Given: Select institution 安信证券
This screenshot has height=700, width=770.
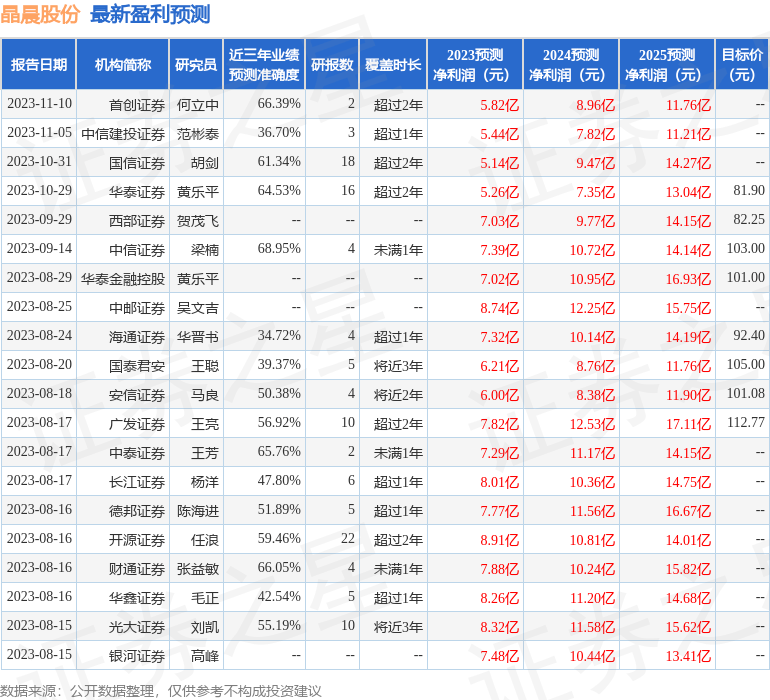Looking at the screenshot, I should [x=137, y=394].
